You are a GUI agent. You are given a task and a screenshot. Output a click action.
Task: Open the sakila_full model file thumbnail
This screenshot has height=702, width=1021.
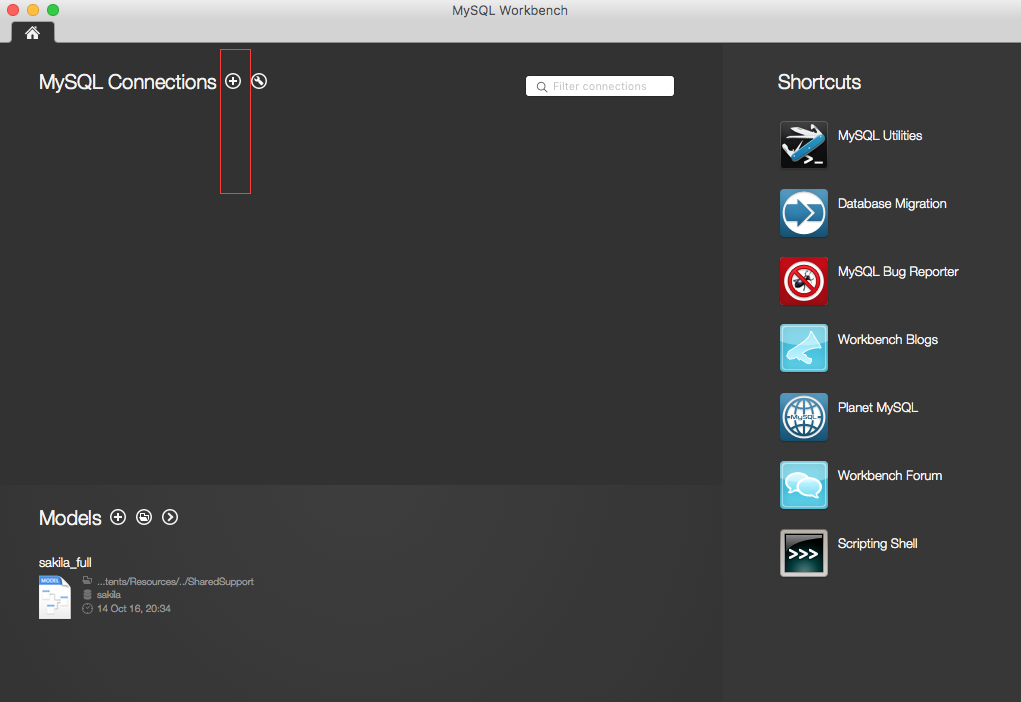pyautogui.click(x=55, y=597)
